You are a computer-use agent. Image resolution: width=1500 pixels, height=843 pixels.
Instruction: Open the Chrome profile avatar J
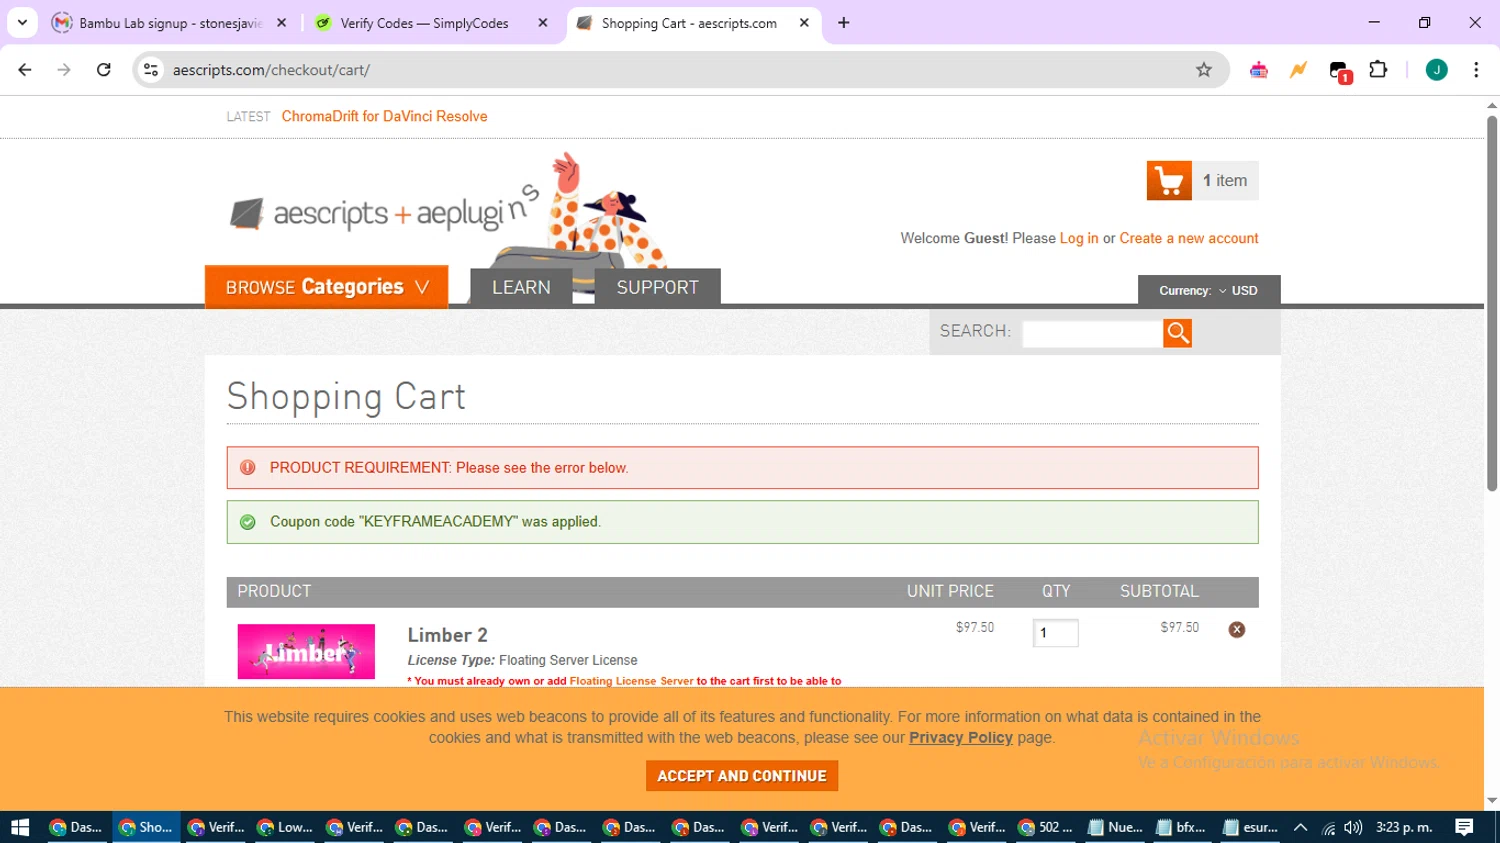(1436, 70)
